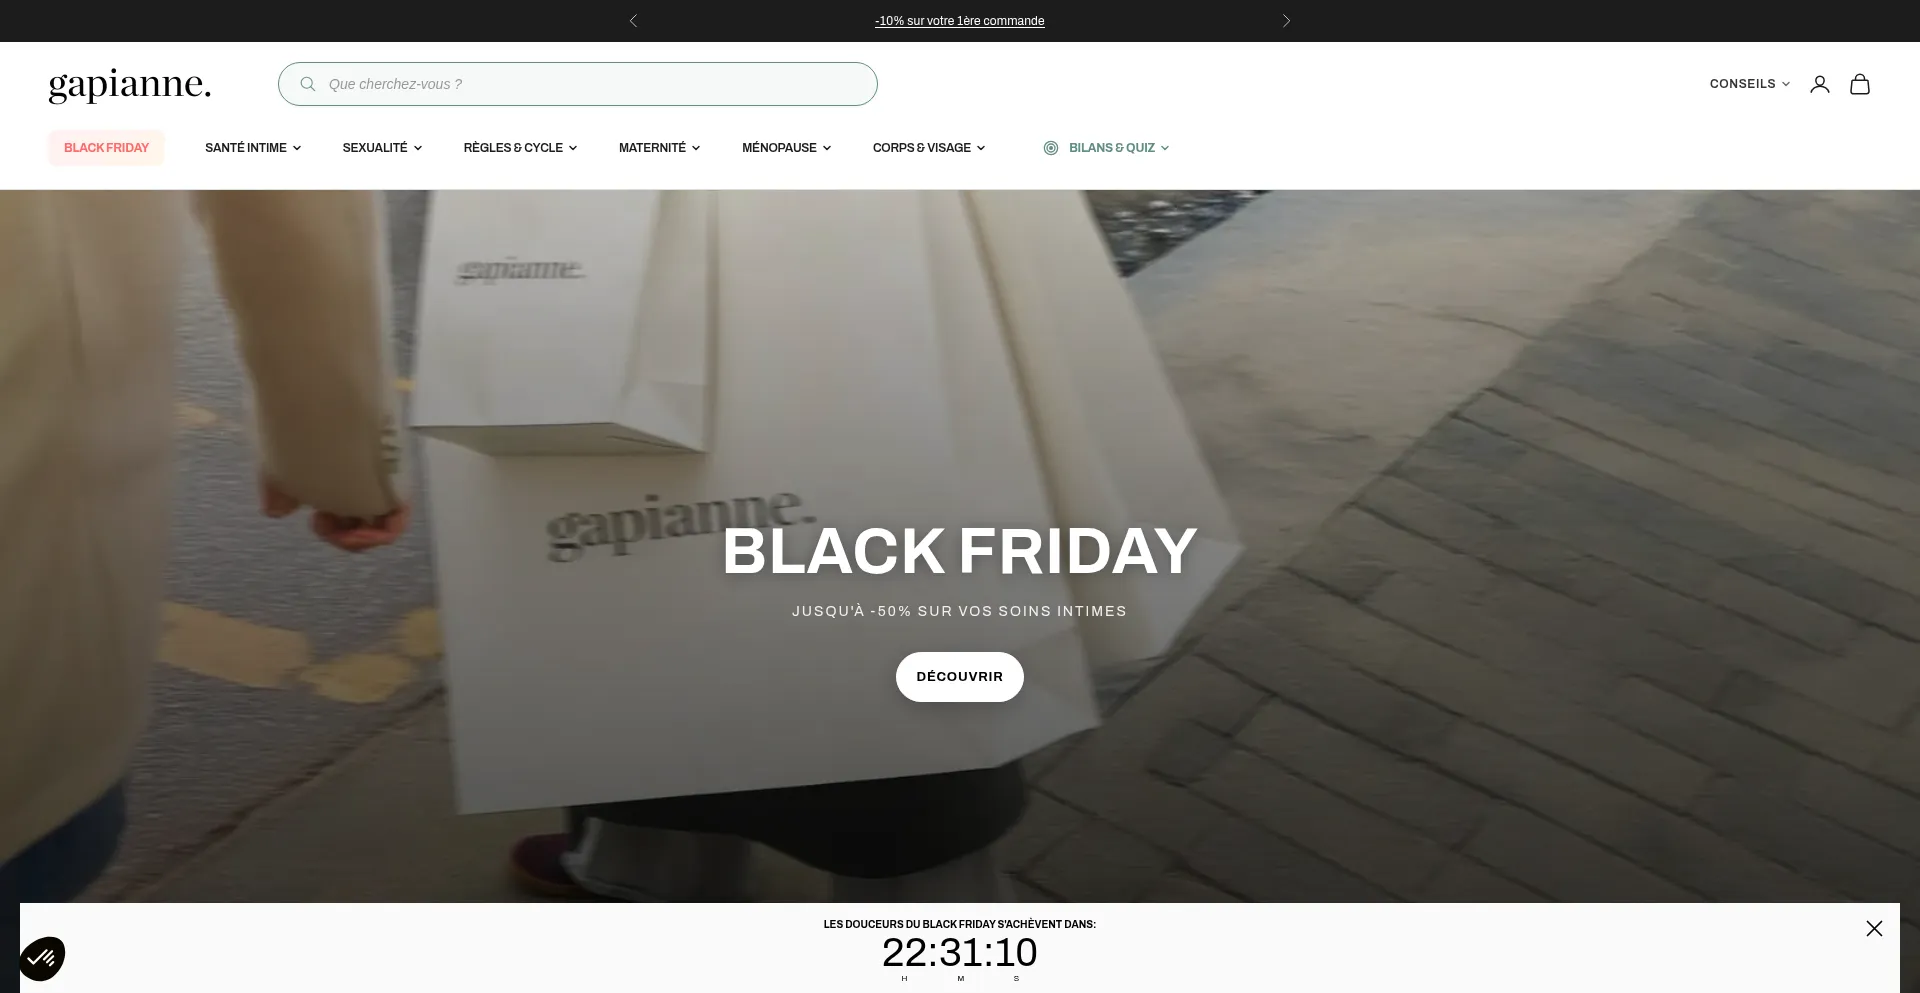The height and width of the screenshot is (993, 1920).
Task: Go to the gapianne. home logo
Action: [130, 85]
